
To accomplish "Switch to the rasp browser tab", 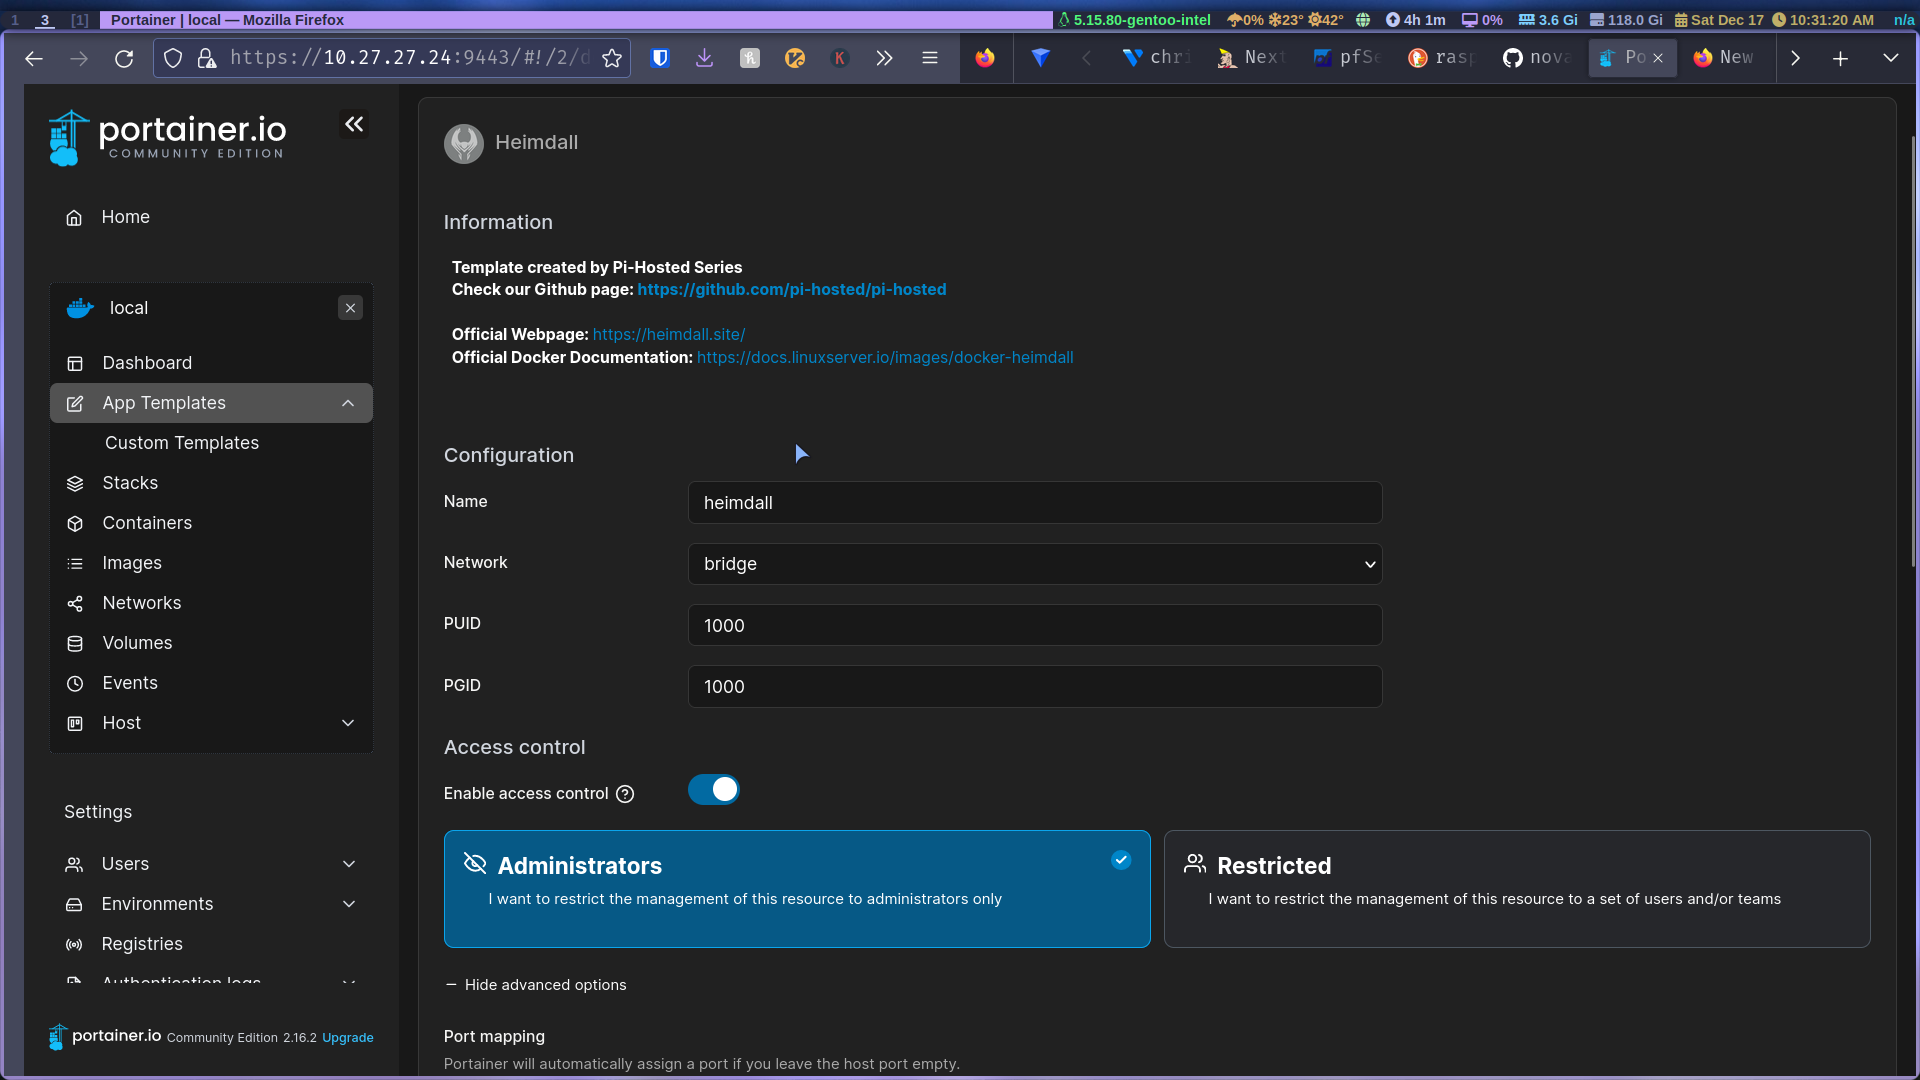I will [1443, 58].
